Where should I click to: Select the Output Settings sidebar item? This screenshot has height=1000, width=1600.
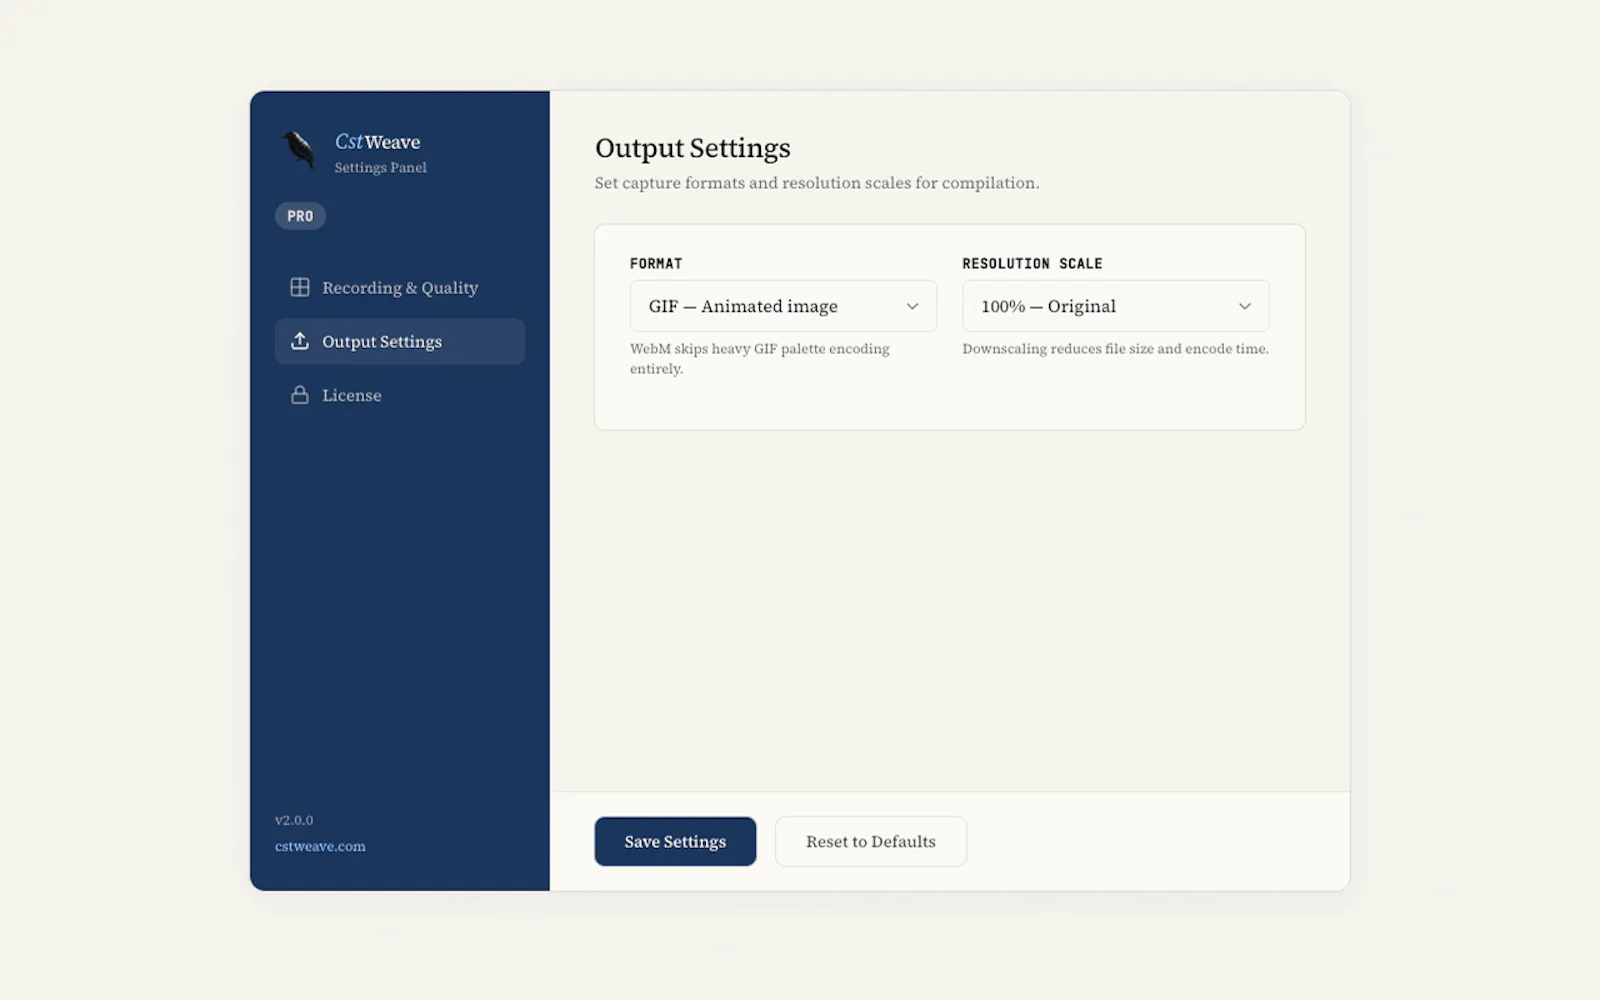point(399,341)
